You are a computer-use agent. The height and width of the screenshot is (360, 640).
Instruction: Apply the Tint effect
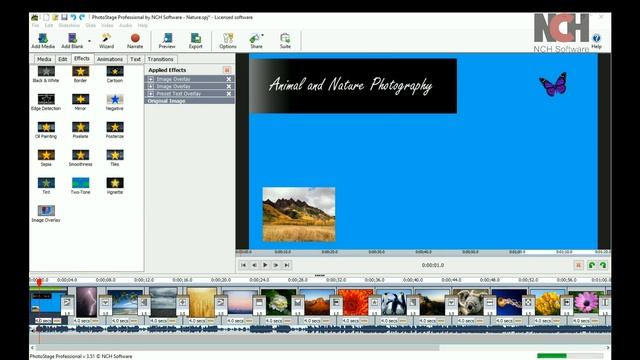(46, 186)
